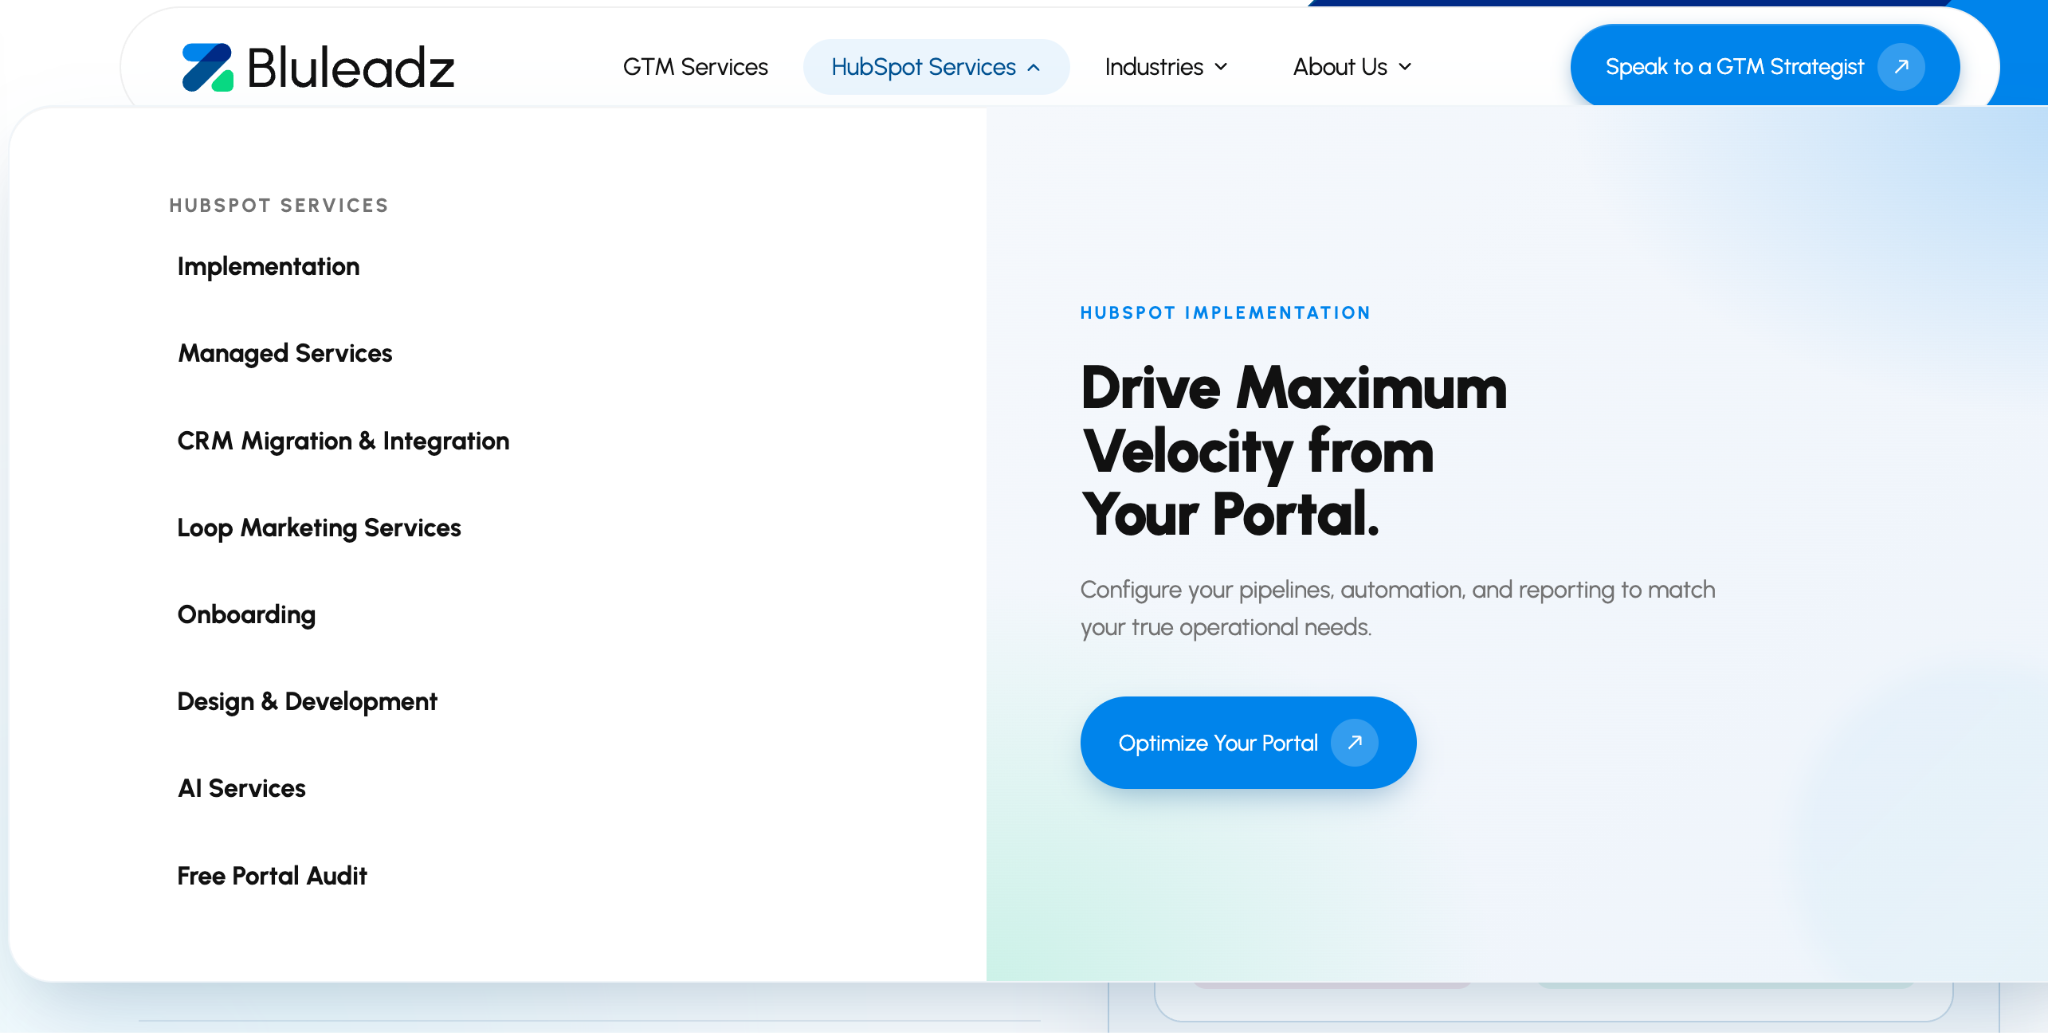The image size is (2048, 1033).
Task: Click the Configure your pipelines description text
Action: (x=1398, y=608)
